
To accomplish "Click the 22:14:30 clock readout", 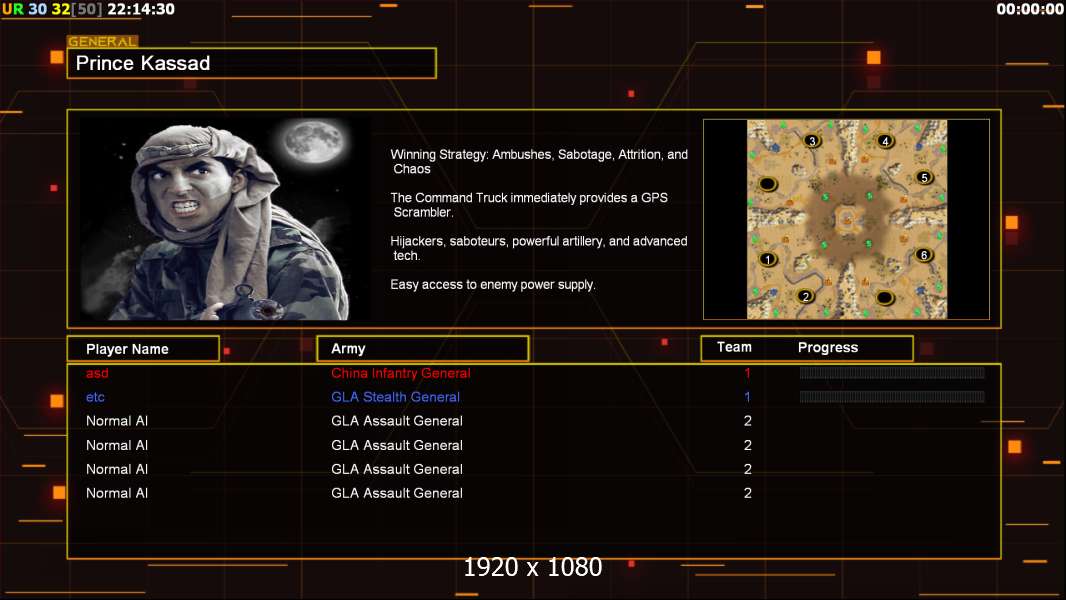I will (x=141, y=10).
